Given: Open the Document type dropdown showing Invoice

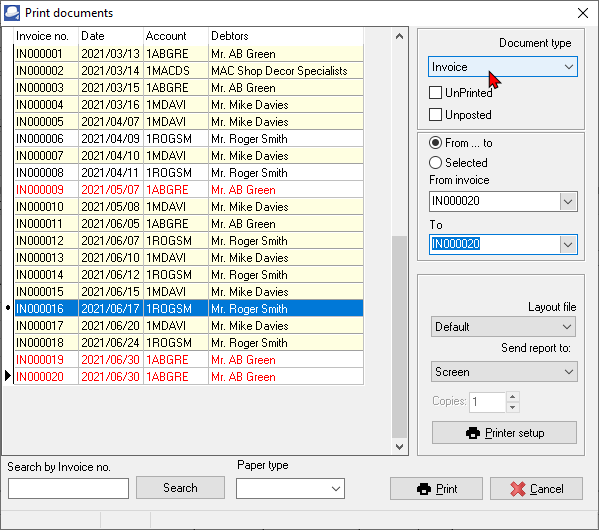Looking at the screenshot, I should 503,67.
